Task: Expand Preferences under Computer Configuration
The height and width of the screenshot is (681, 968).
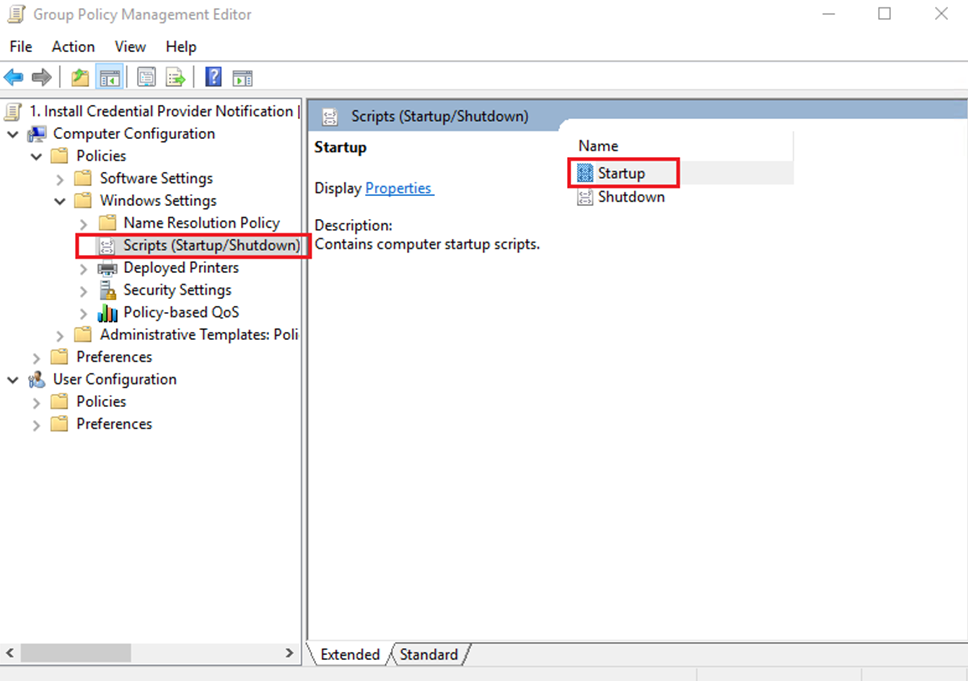Action: [36, 358]
